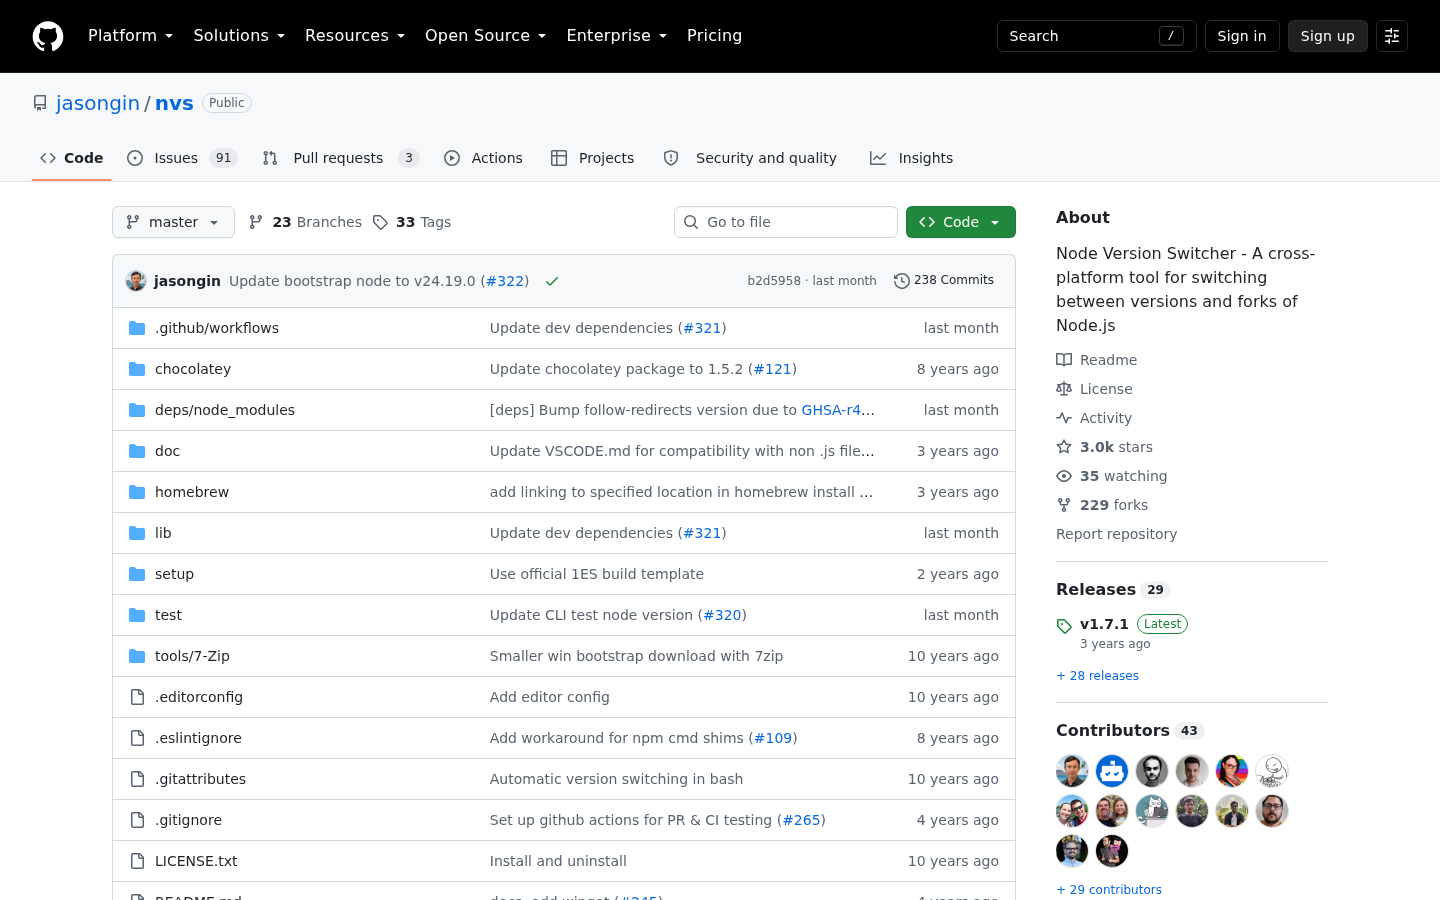
Task: Expand the Enterprise menu
Action: 616,36
